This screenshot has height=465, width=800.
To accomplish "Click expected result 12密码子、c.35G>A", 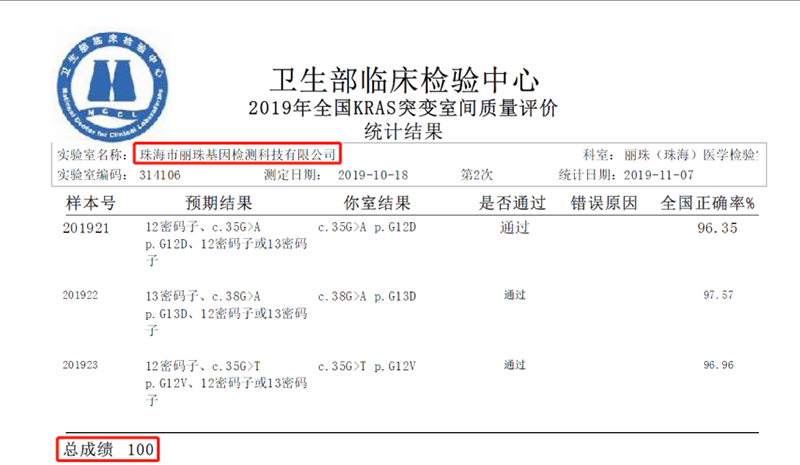I will tap(203, 227).
